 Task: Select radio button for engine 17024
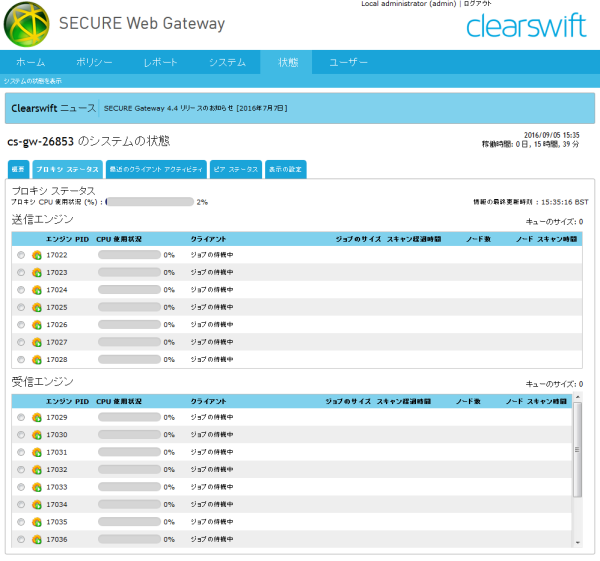click(x=21, y=290)
